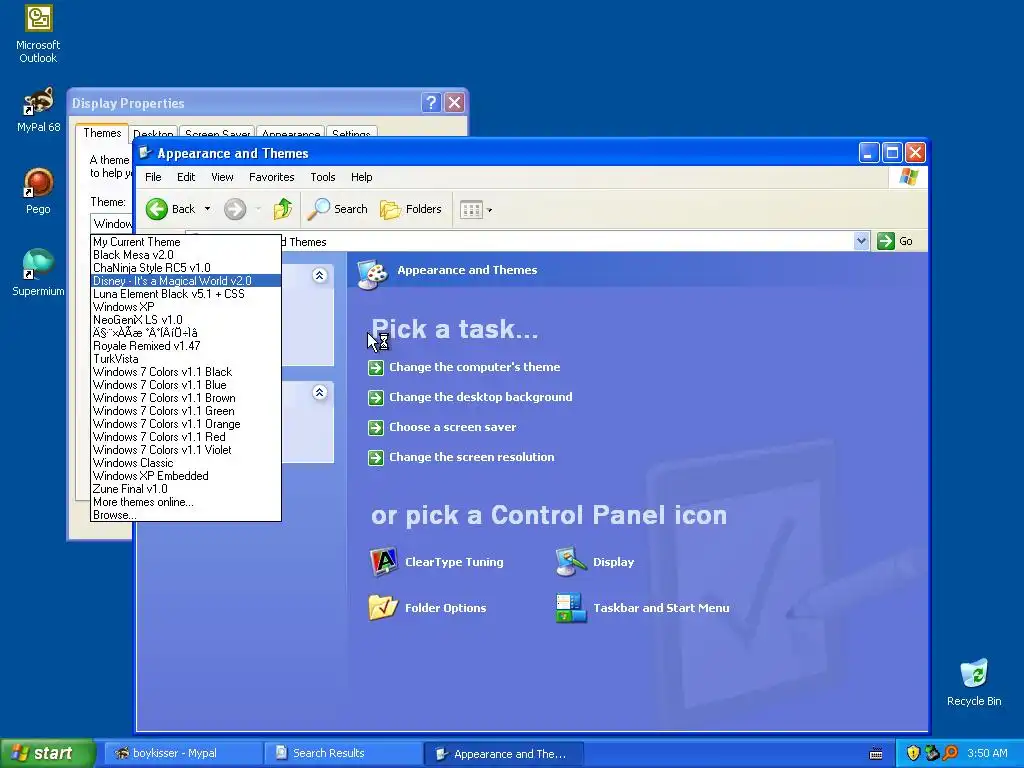Select NeoGeniX LS v1.0 theme
This screenshot has width=1024, height=768.
(186, 320)
